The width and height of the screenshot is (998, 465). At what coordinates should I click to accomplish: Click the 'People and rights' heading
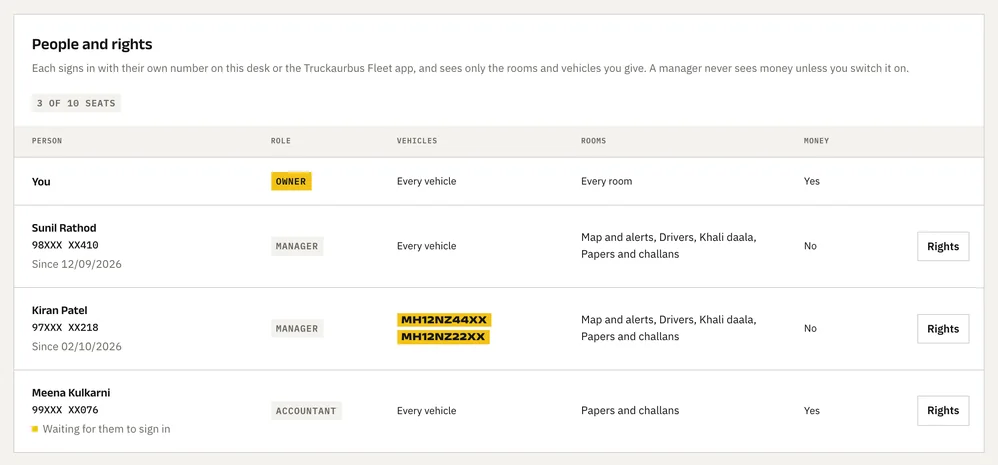(x=92, y=45)
